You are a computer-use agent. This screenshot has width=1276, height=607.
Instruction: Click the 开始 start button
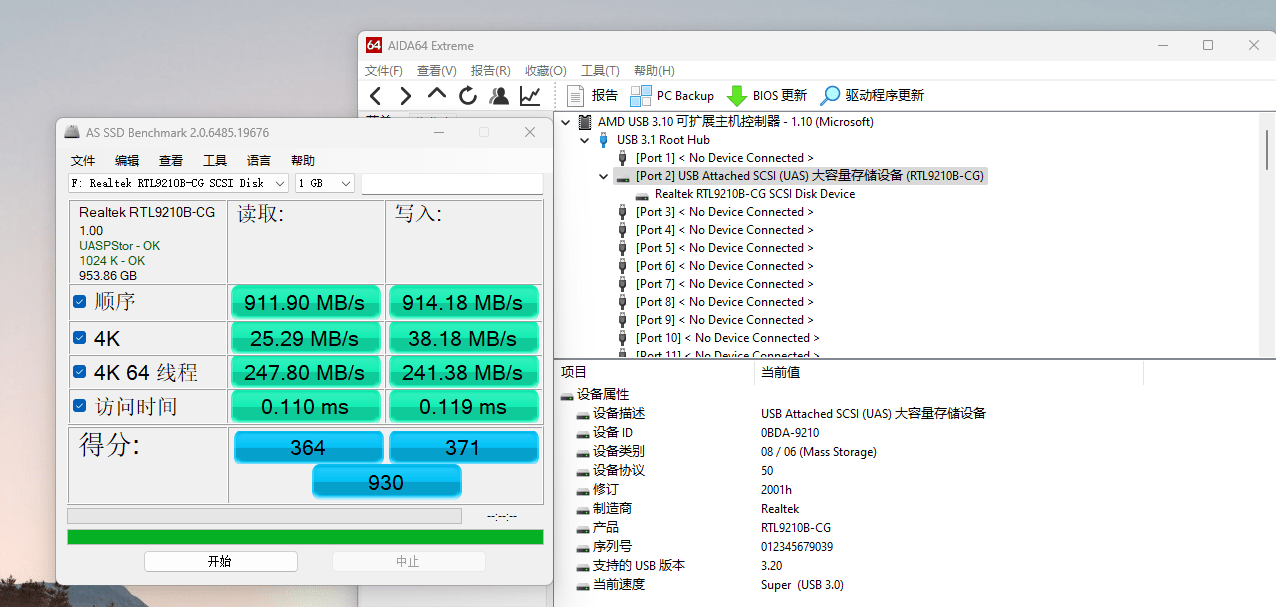click(x=220, y=561)
